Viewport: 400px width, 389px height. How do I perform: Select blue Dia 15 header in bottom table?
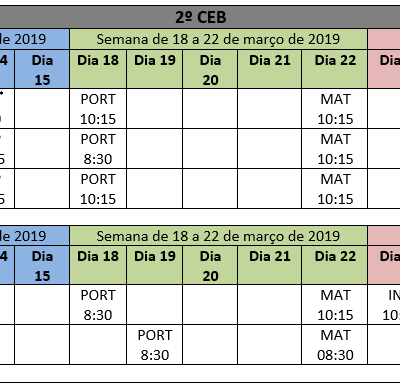click(42, 265)
